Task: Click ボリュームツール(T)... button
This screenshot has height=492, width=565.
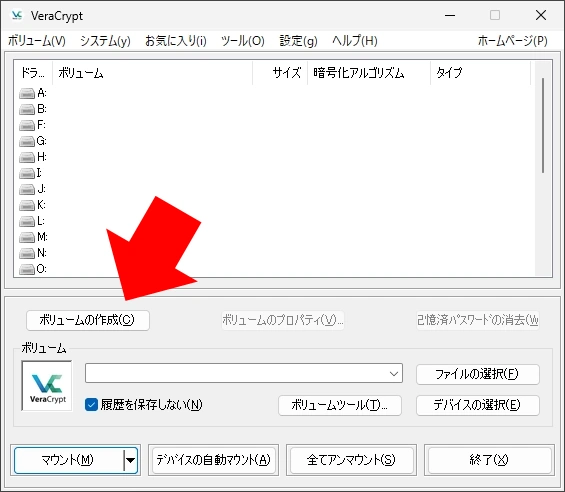Action: pyautogui.click(x=340, y=405)
